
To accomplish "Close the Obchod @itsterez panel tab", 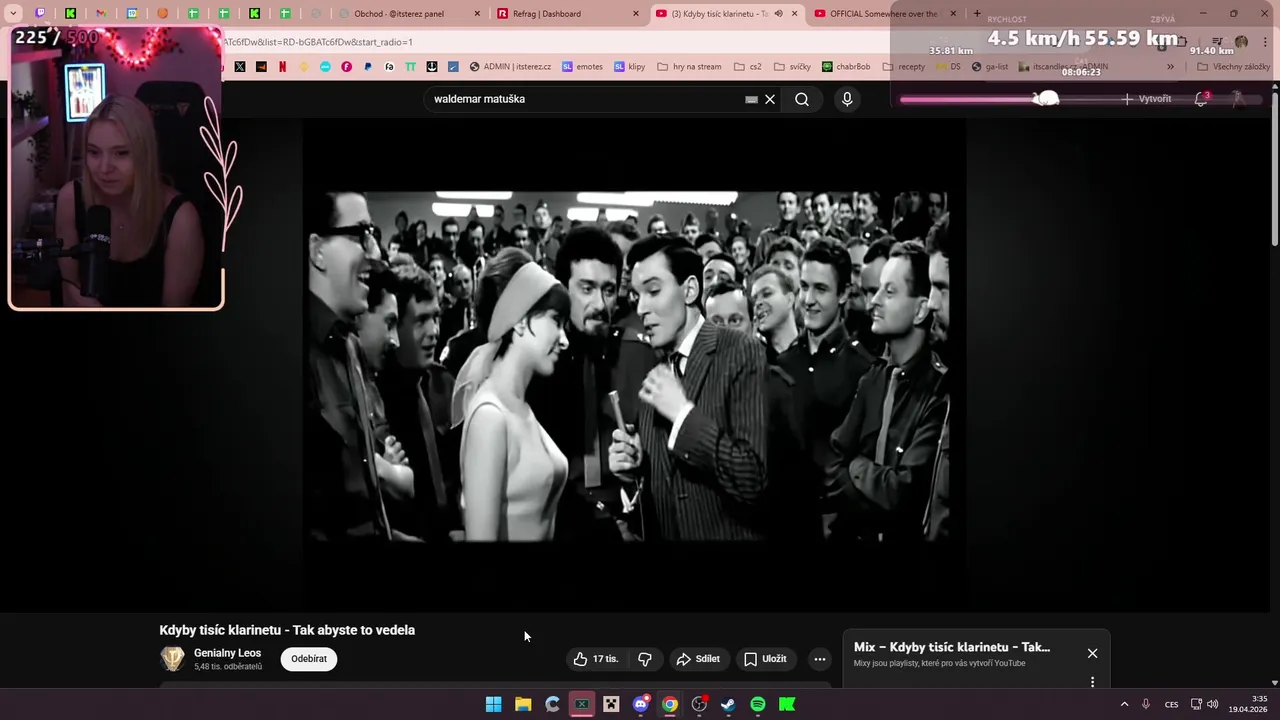I will tap(477, 14).
